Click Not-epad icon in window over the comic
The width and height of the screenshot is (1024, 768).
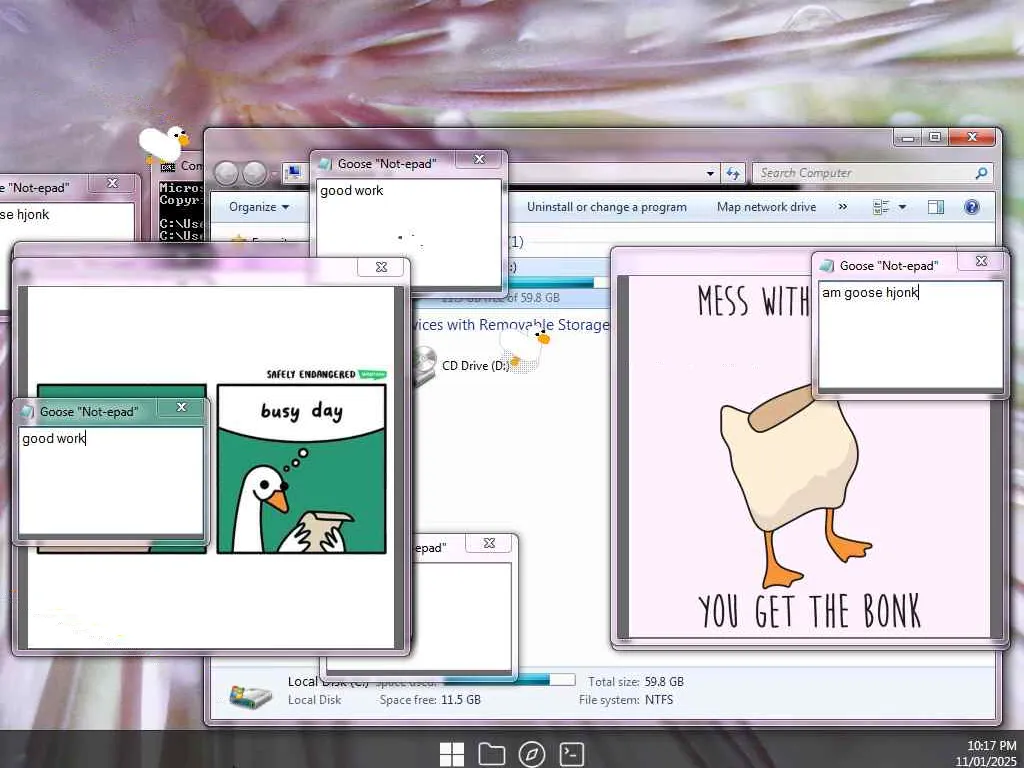click(27, 412)
